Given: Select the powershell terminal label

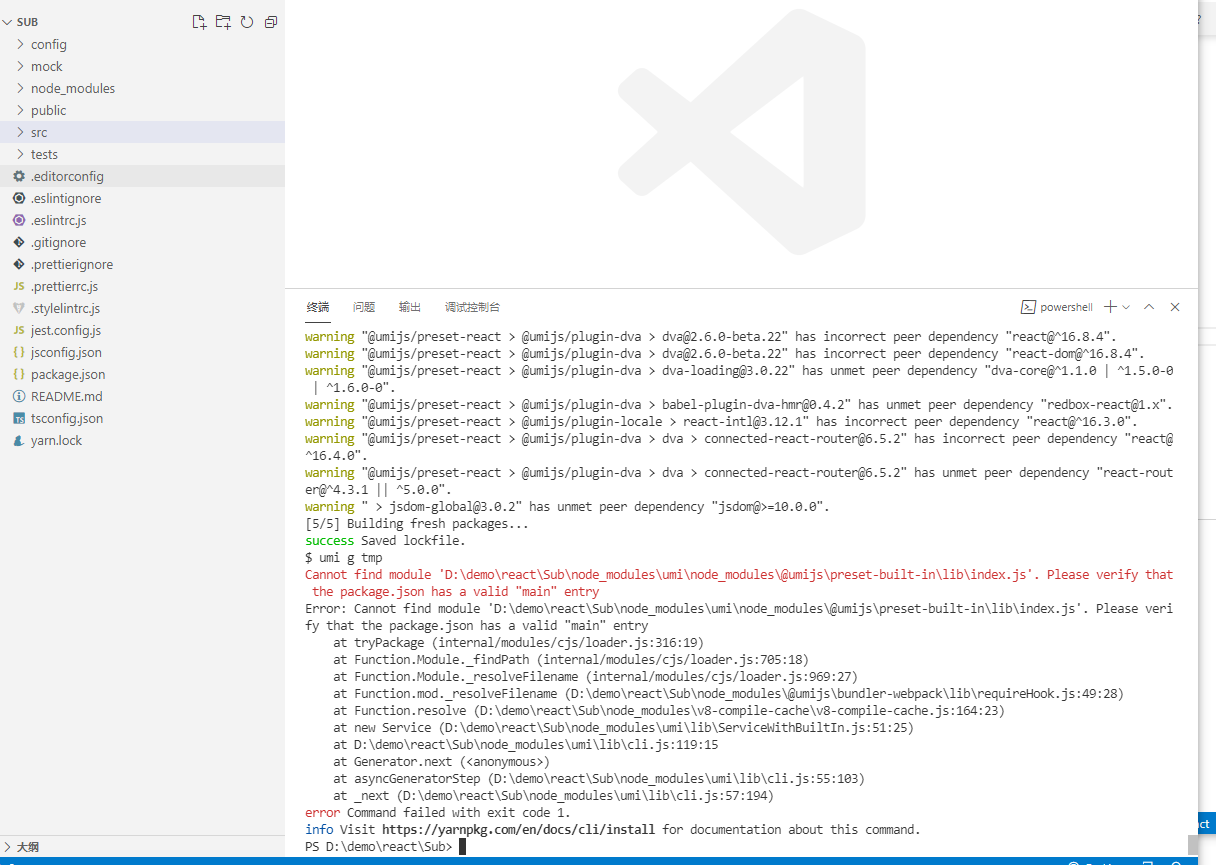Looking at the screenshot, I should 1066,307.
